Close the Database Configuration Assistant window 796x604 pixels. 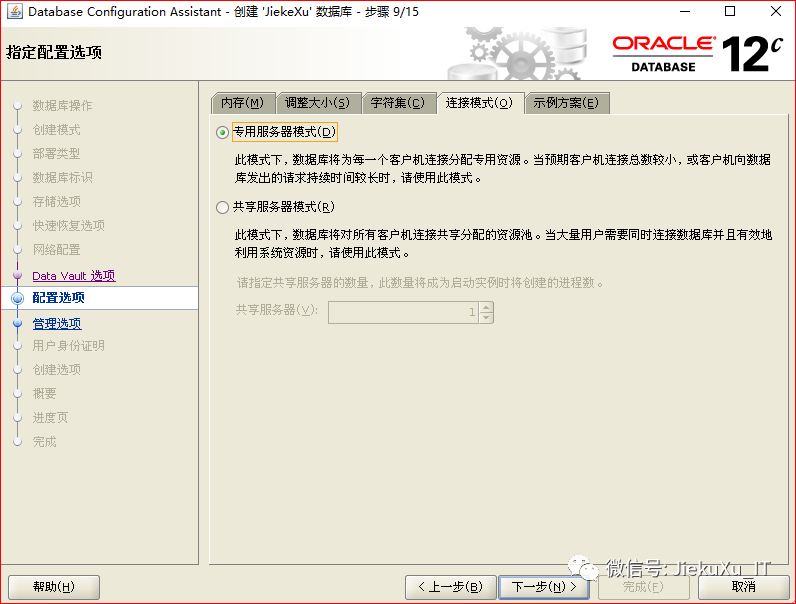click(776, 11)
